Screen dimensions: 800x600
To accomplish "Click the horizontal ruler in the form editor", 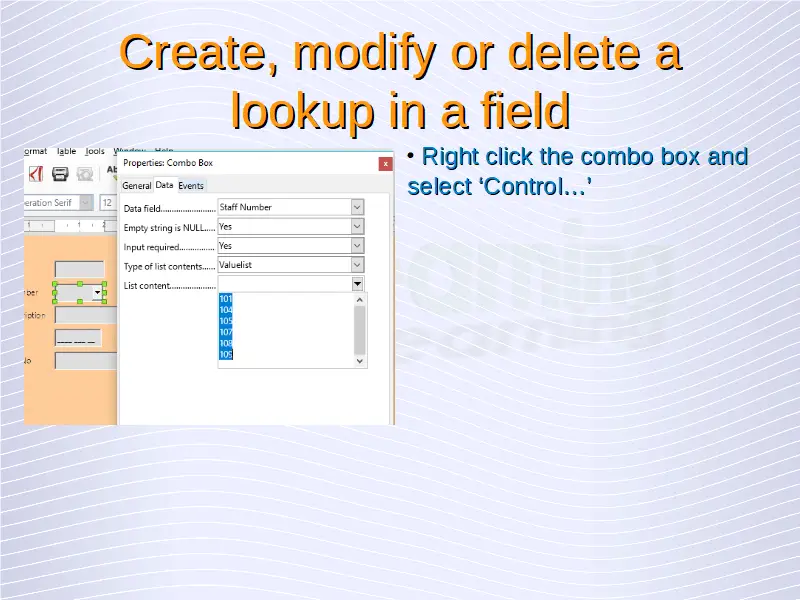I will (x=70, y=225).
